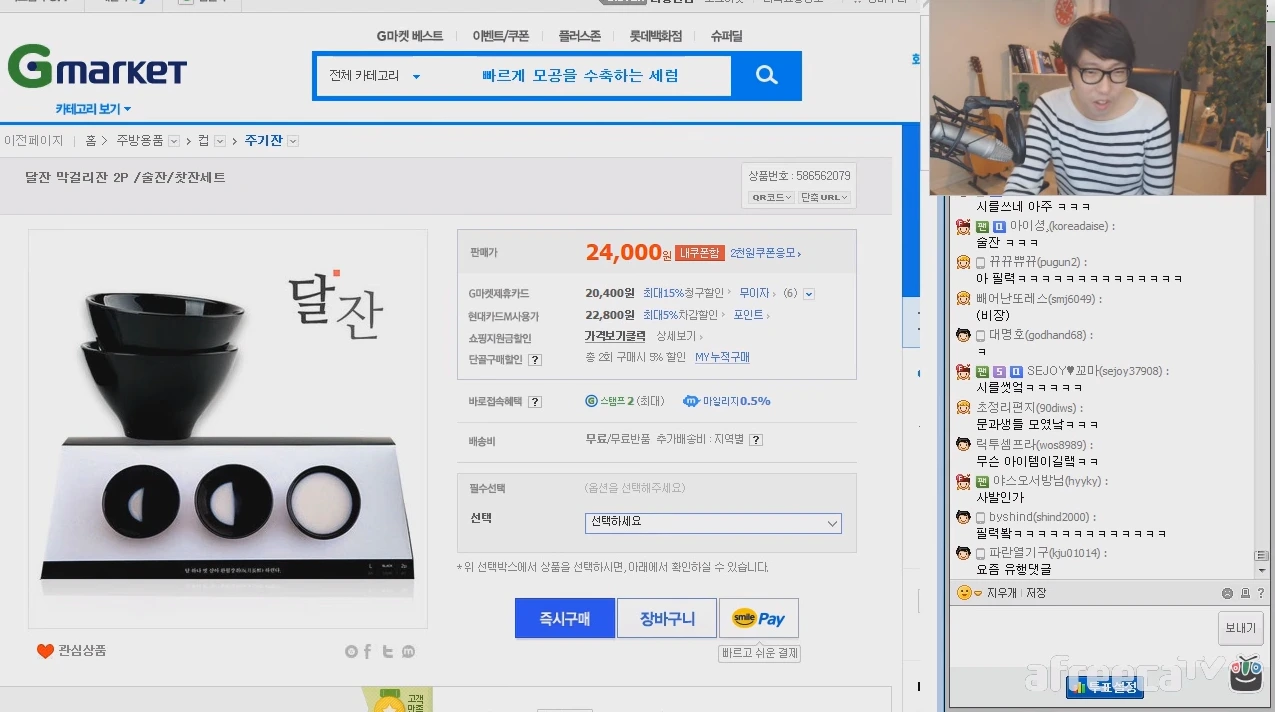Image resolution: width=1275 pixels, height=712 pixels.
Task: Click the 상세보기 link
Action: point(680,337)
